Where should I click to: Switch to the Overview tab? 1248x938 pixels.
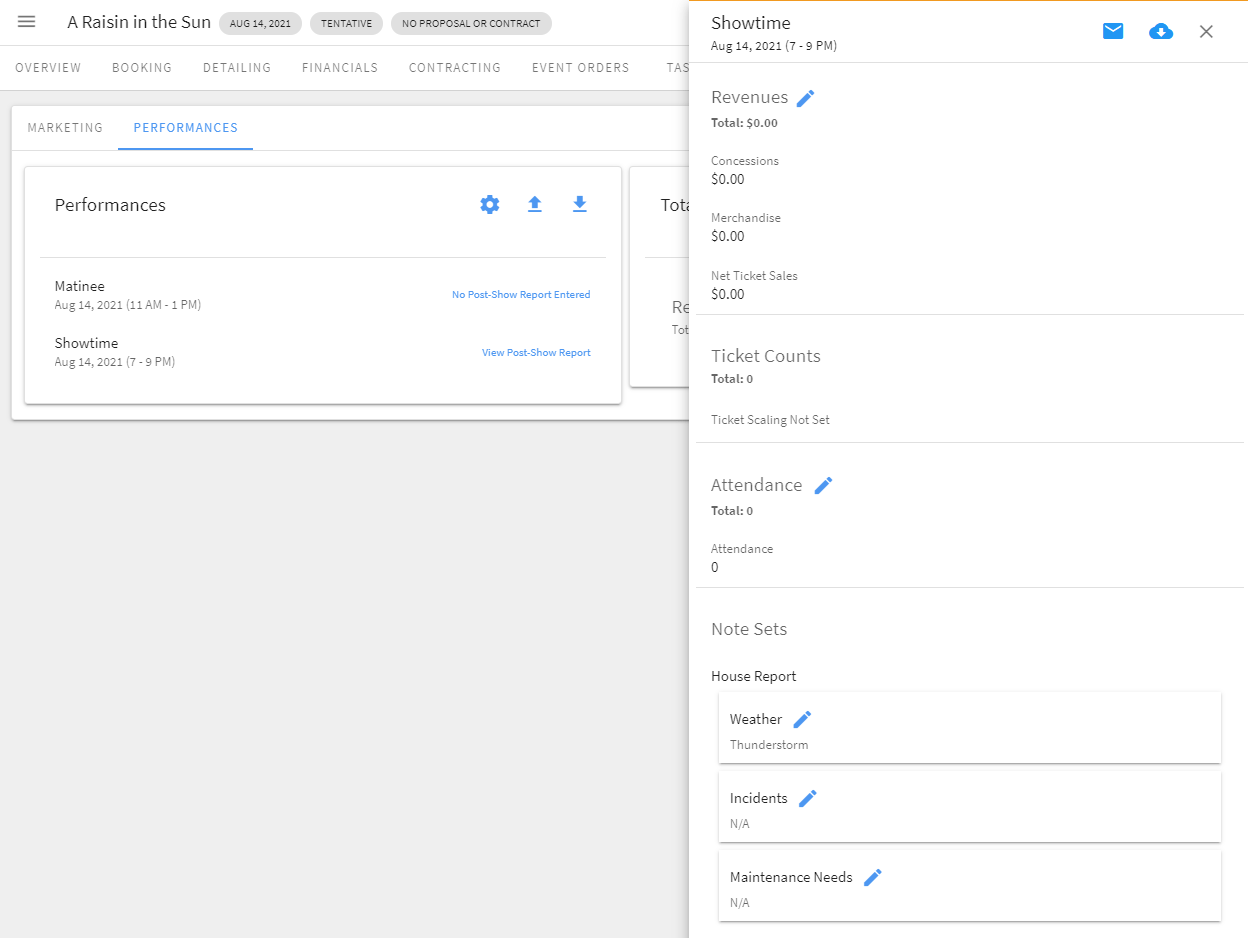click(x=48, y=68)
